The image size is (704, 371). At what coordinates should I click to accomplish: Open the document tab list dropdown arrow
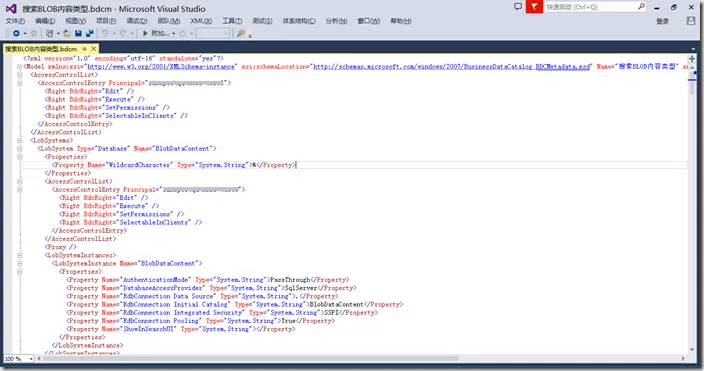pyautogui.click(x=693, y=49)
